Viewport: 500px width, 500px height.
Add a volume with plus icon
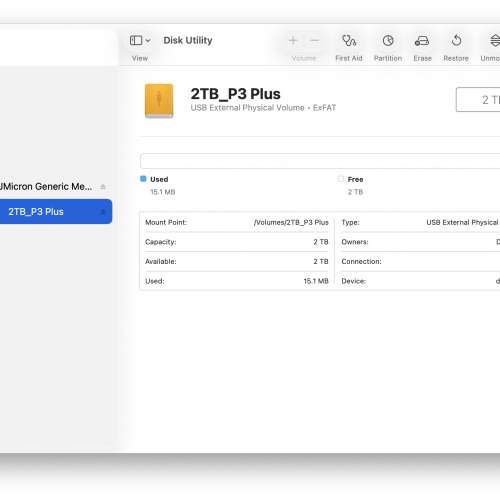[293, 41]
